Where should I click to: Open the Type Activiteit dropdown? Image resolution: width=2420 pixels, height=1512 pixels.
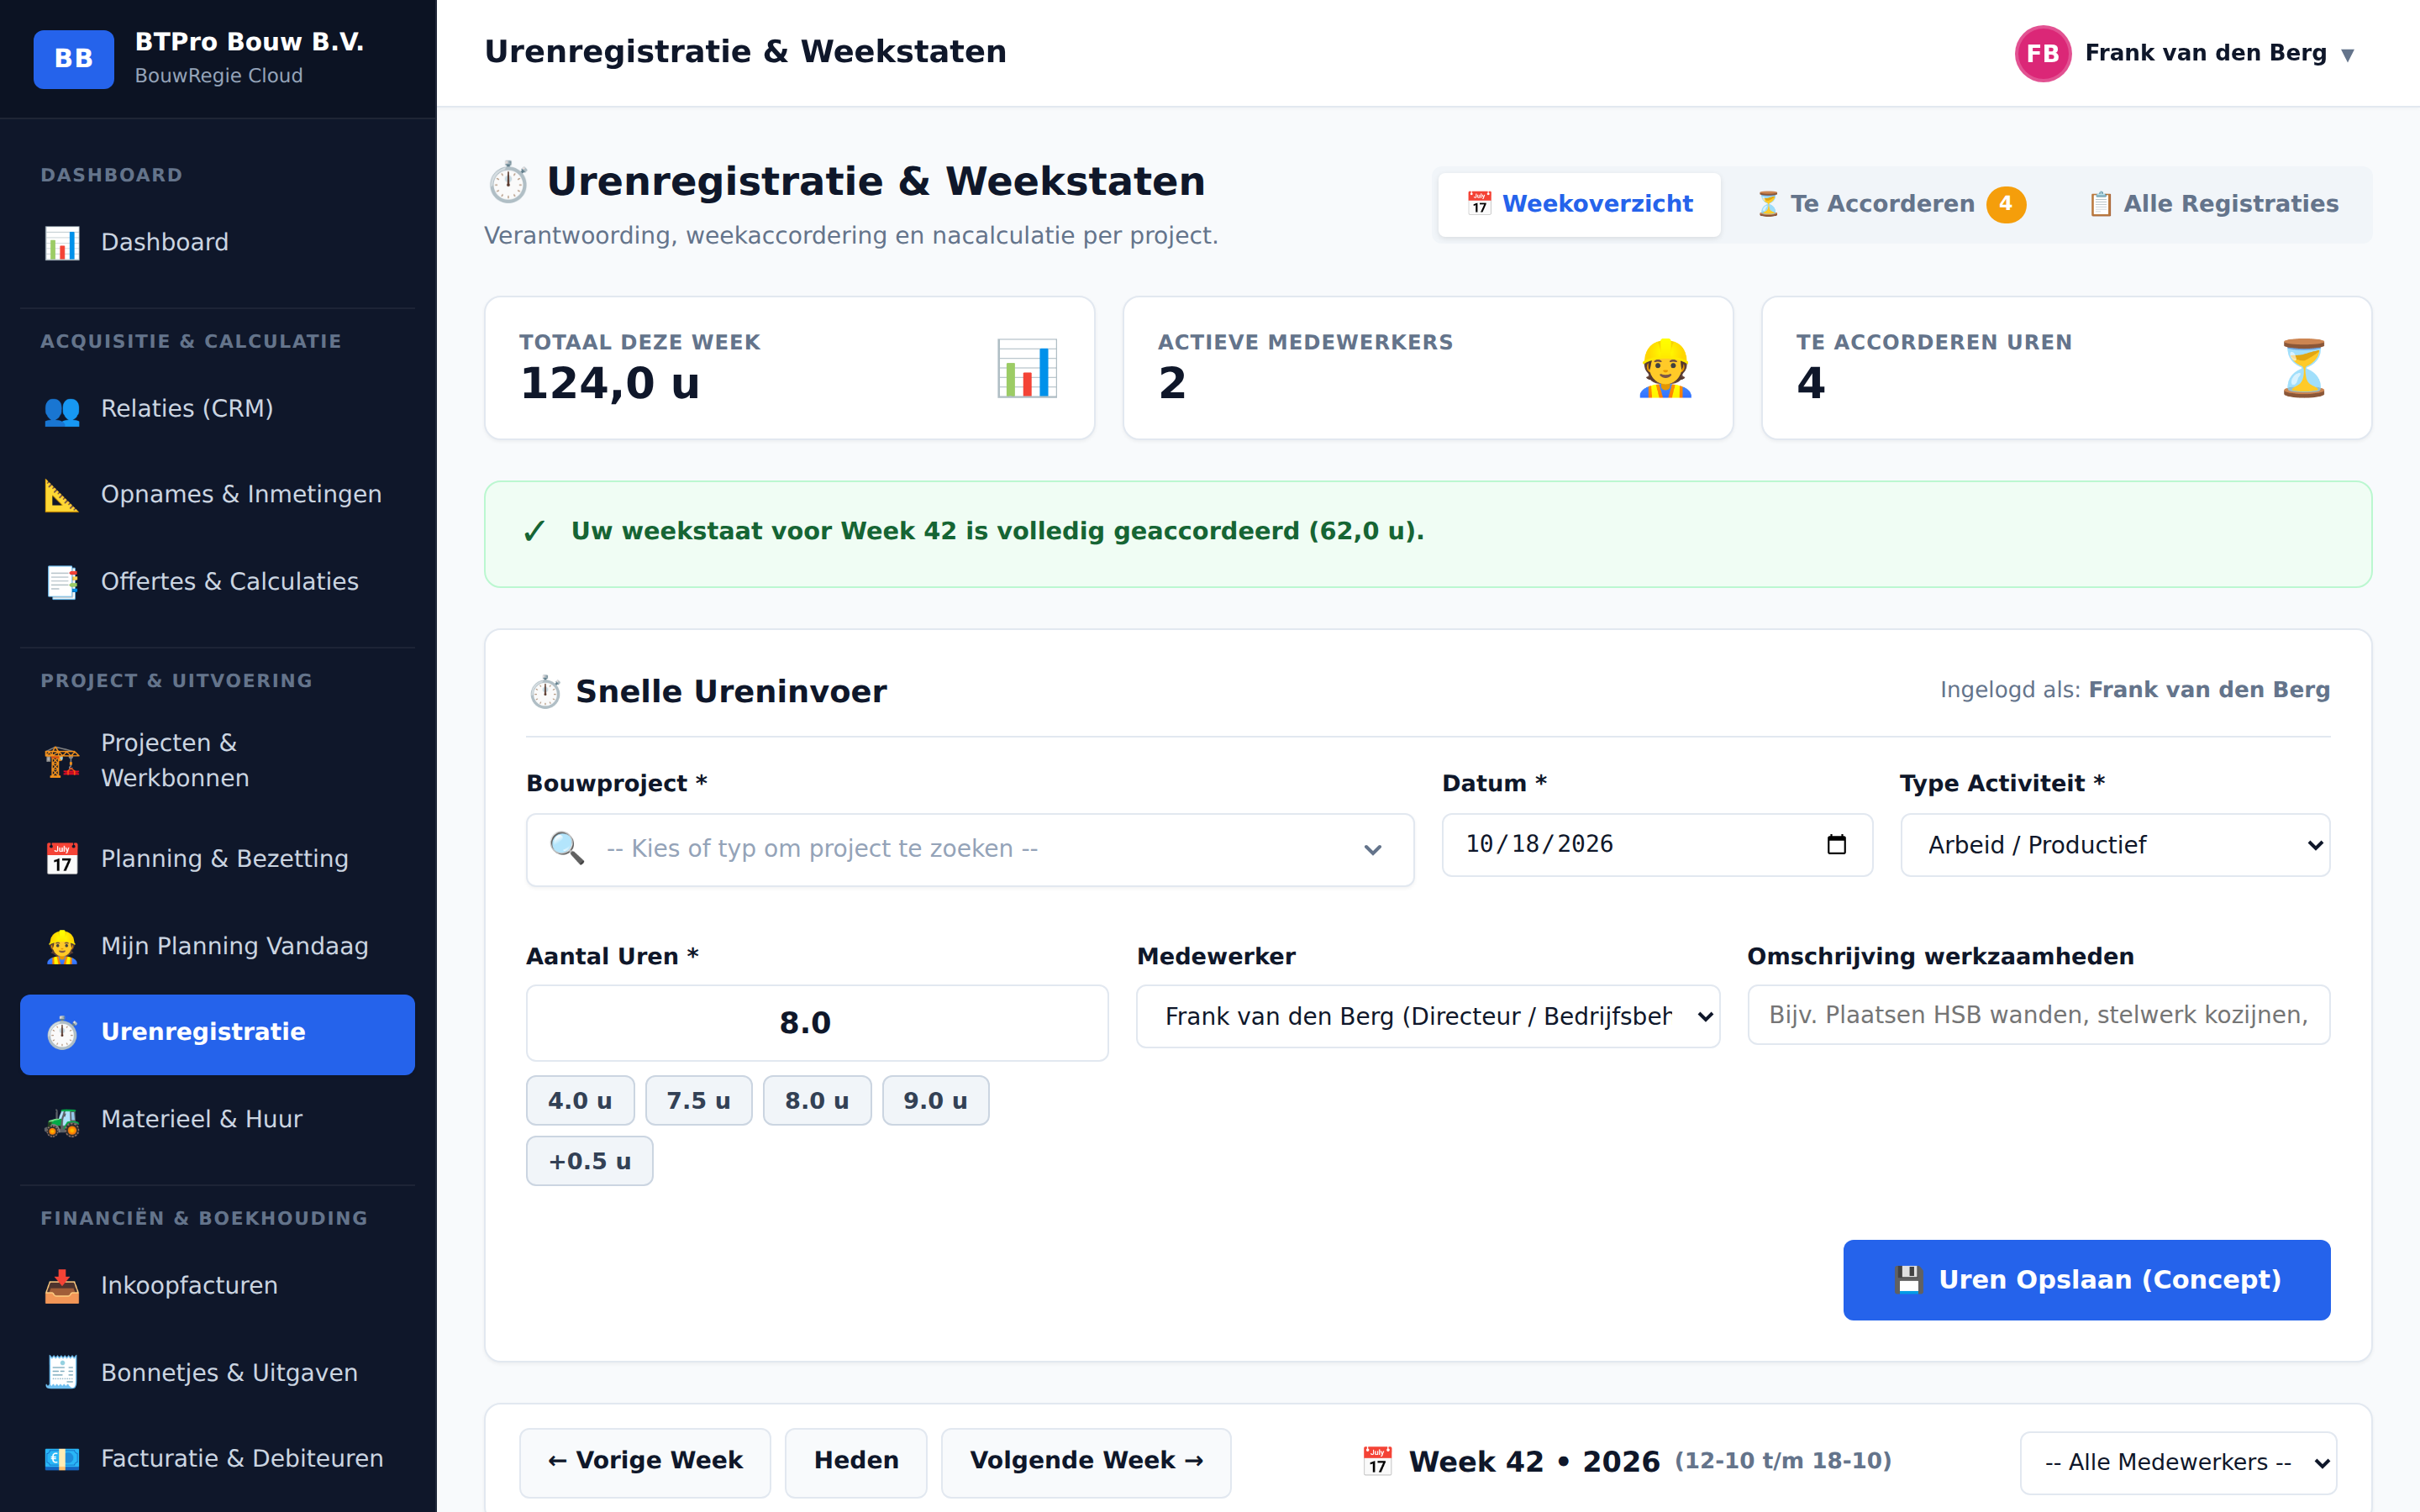click(2114, 845)
